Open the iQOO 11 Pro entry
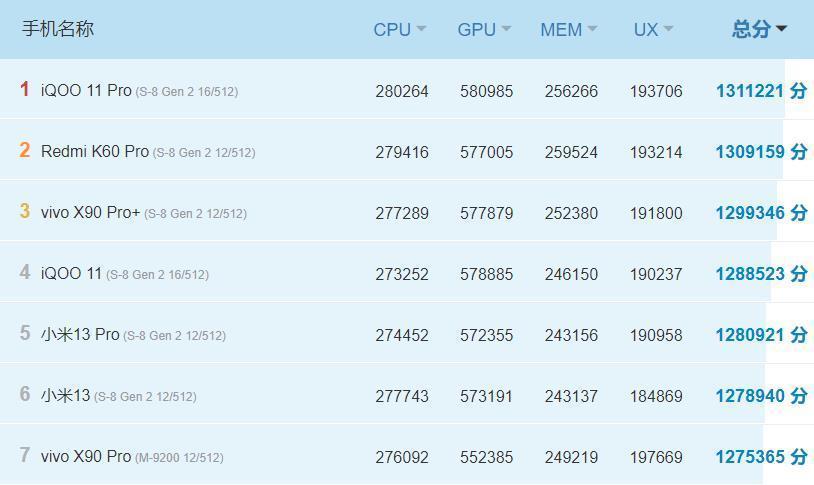814x485 pixels. pyautogui.click(x=86, y=91)
